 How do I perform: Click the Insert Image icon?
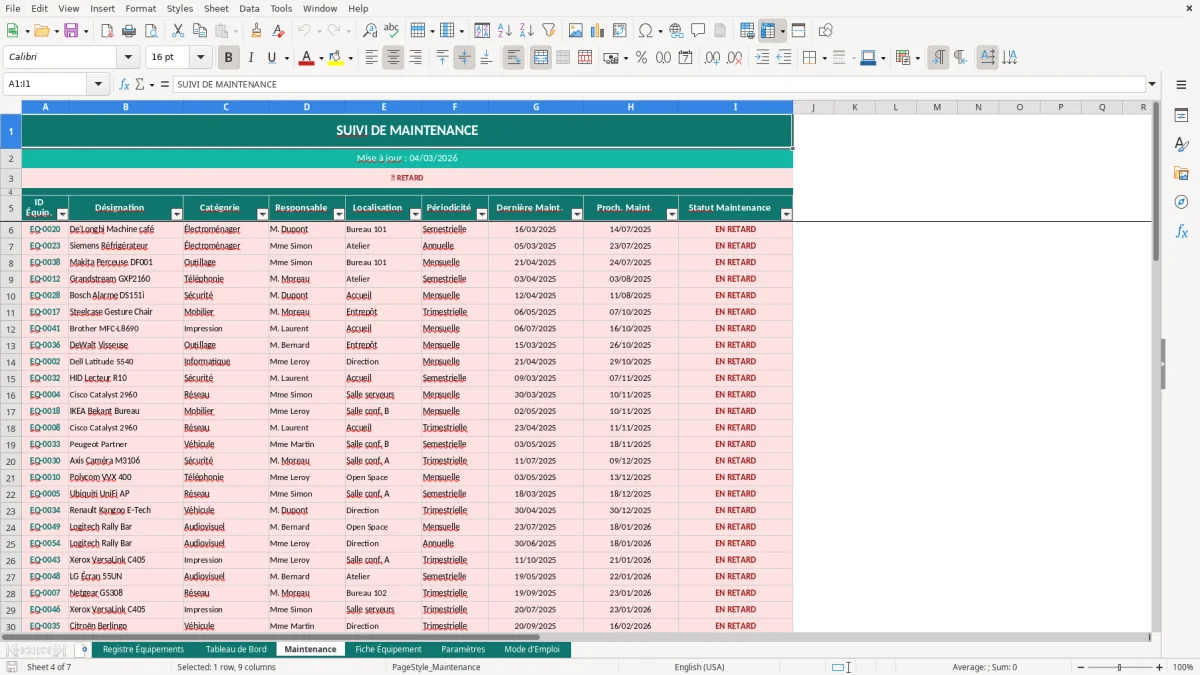(576, 31)
